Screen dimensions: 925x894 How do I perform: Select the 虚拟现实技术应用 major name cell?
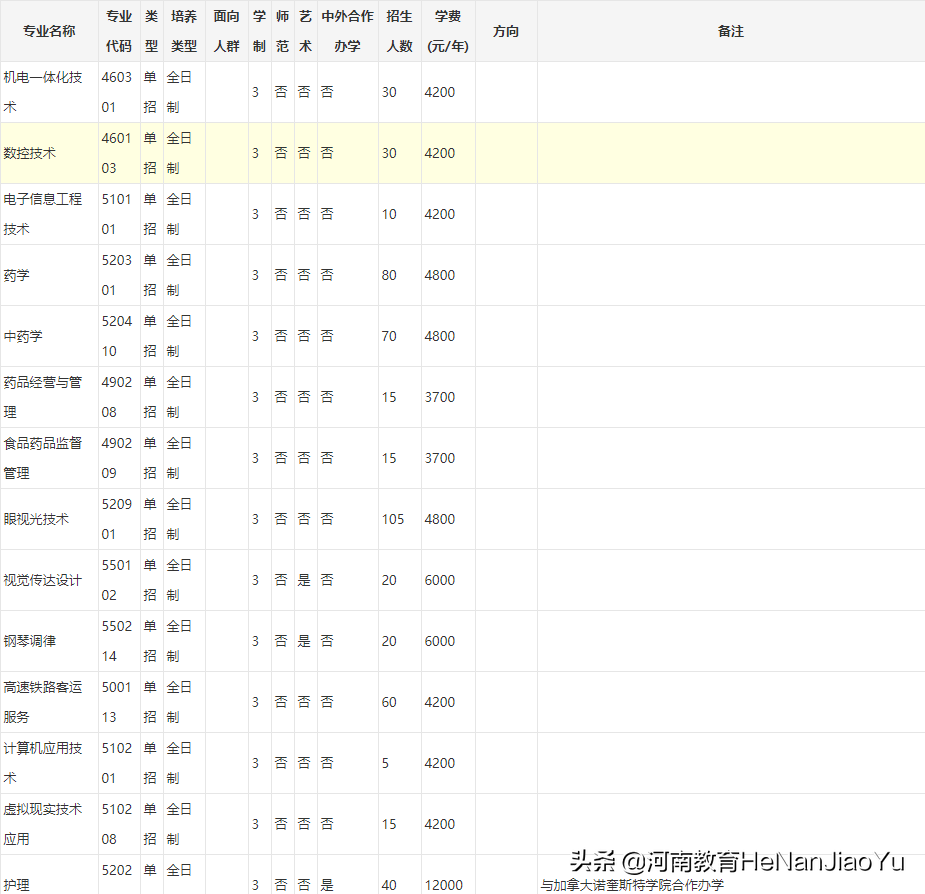(43, 824)
